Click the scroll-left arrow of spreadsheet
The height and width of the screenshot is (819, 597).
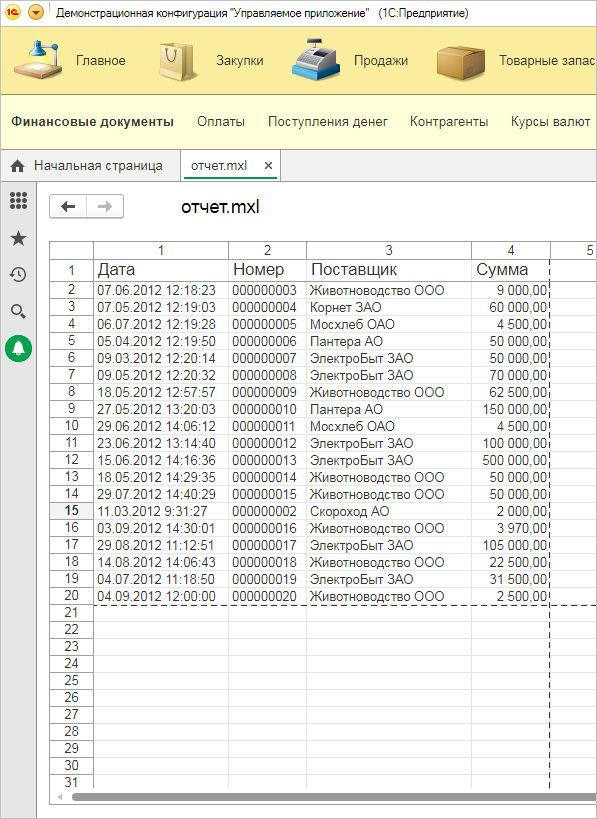pyautogui.click(x=60, y=797)
